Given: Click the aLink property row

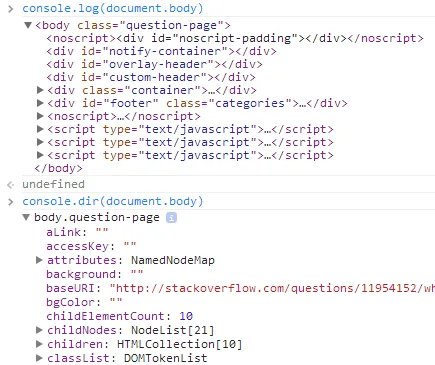Looking at the screenshot, I should click(x=77, y=232).
